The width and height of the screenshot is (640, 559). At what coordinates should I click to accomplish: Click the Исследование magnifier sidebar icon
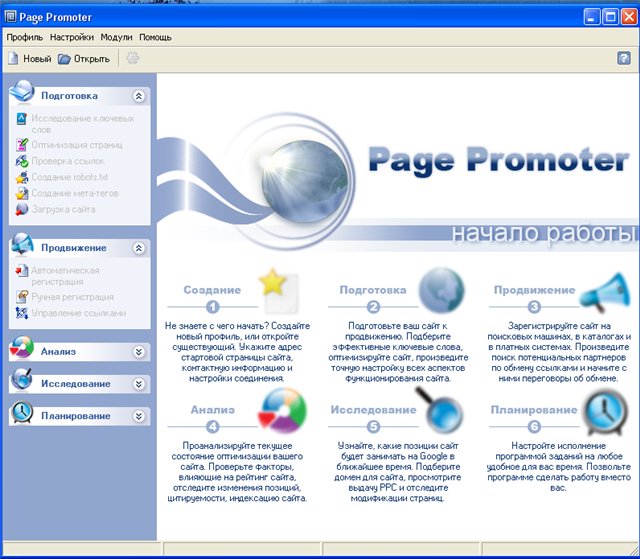[22, 379]
